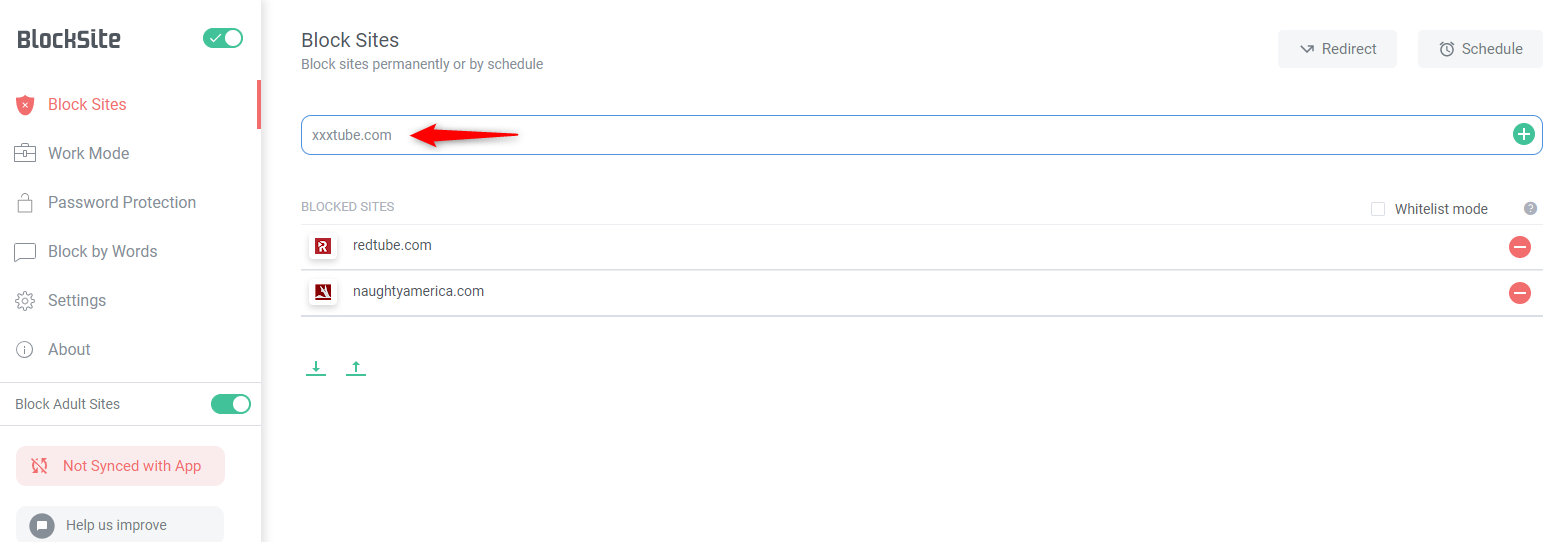Click the Redirect button
Screen dimensions: 1551x542
tap(1337, 49)
